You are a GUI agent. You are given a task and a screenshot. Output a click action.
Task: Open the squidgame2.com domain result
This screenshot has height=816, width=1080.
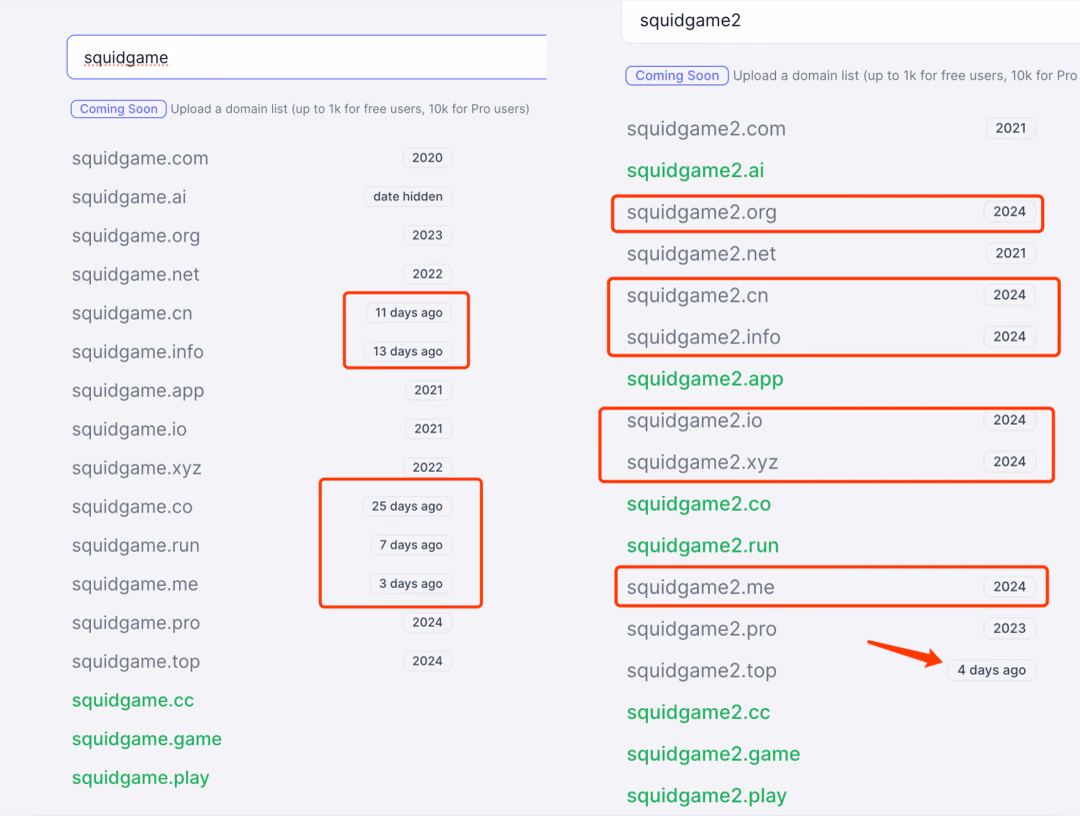[x=706, y=129]
